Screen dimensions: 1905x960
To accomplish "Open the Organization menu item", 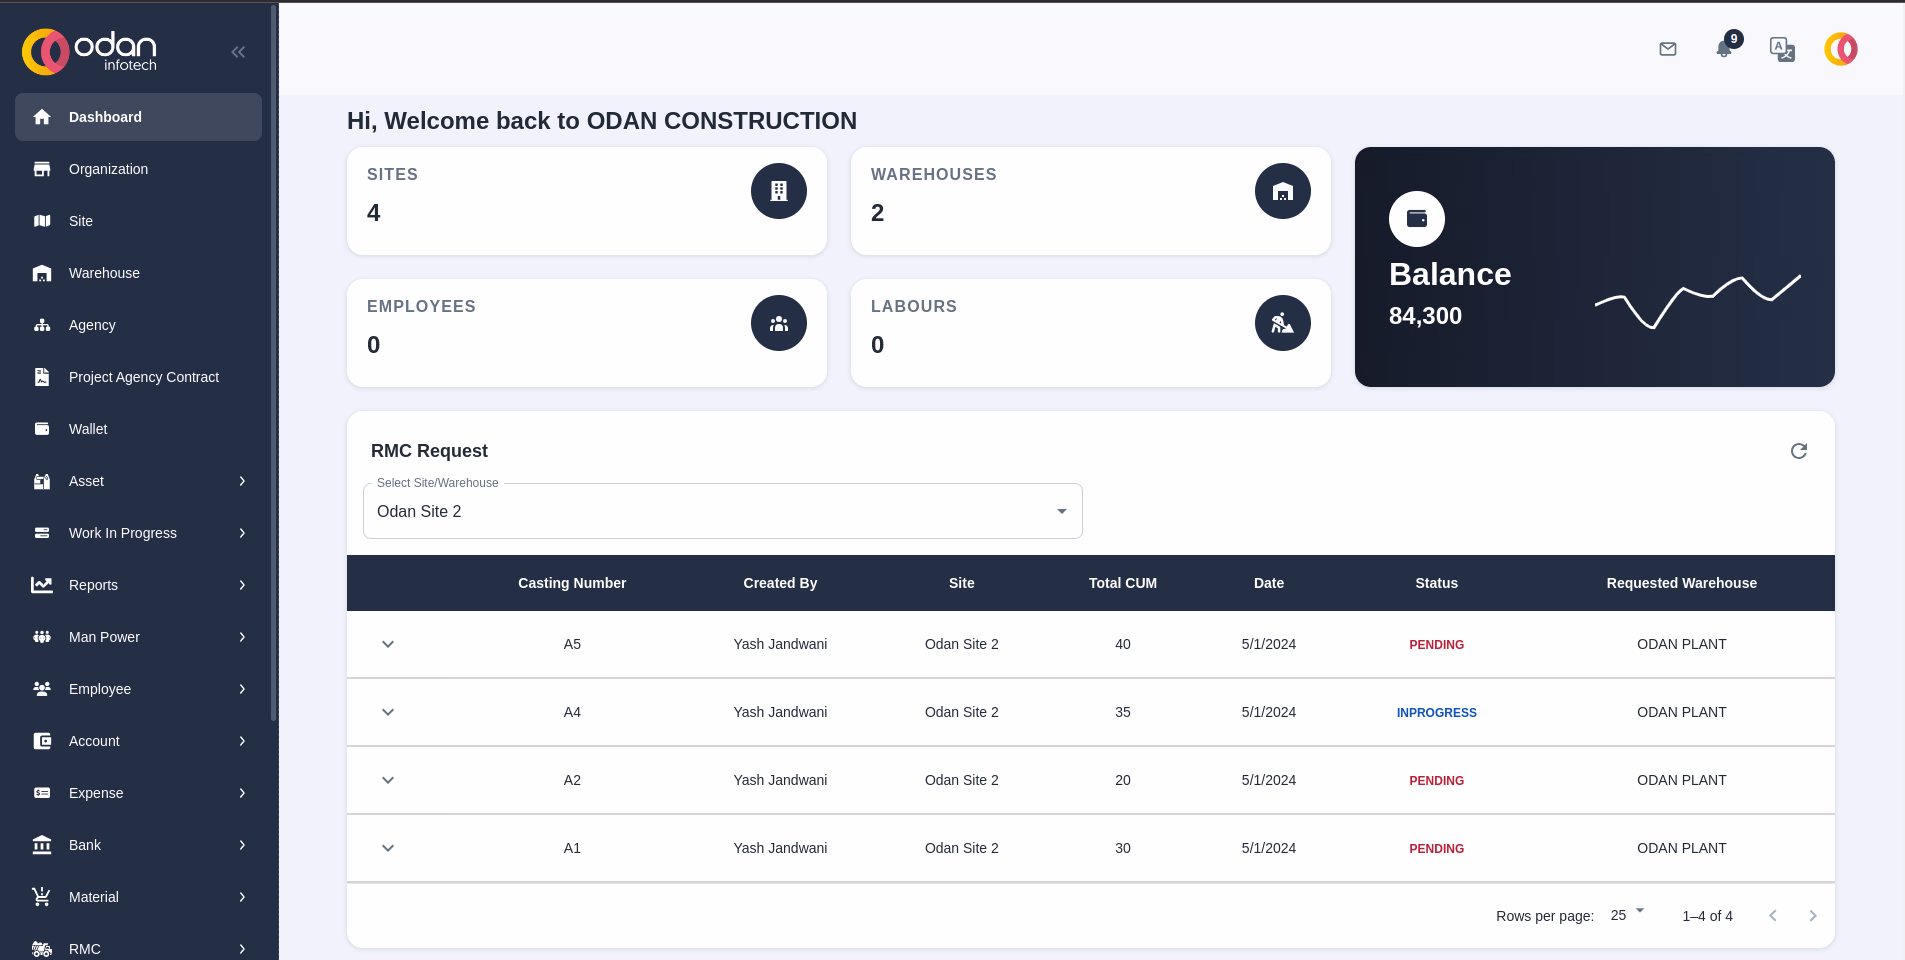I will [108, 169].
